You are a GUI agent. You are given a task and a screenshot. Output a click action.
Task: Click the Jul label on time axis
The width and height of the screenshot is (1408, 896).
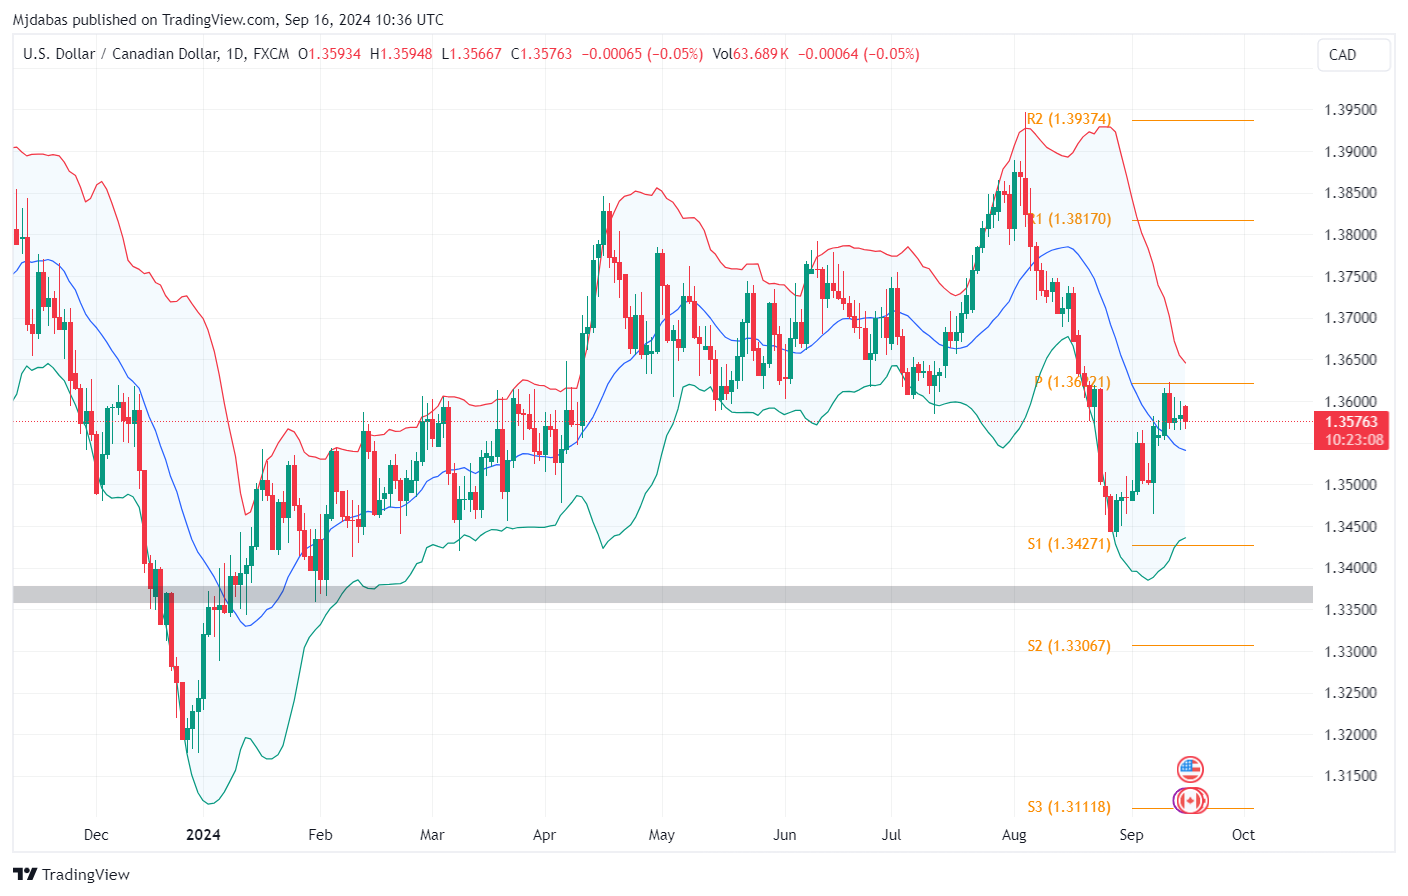click(x=891, y=835)
